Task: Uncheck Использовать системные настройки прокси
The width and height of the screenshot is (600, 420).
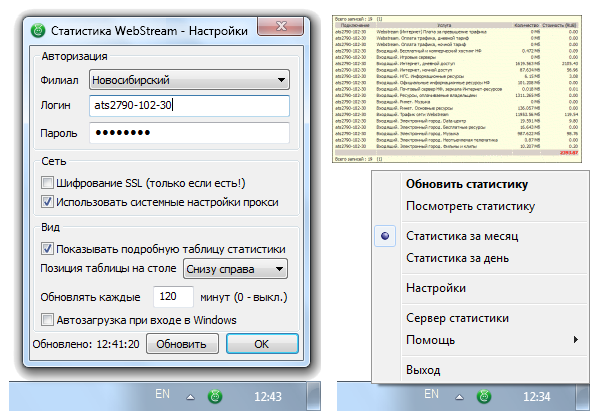Action: [47, 202]
